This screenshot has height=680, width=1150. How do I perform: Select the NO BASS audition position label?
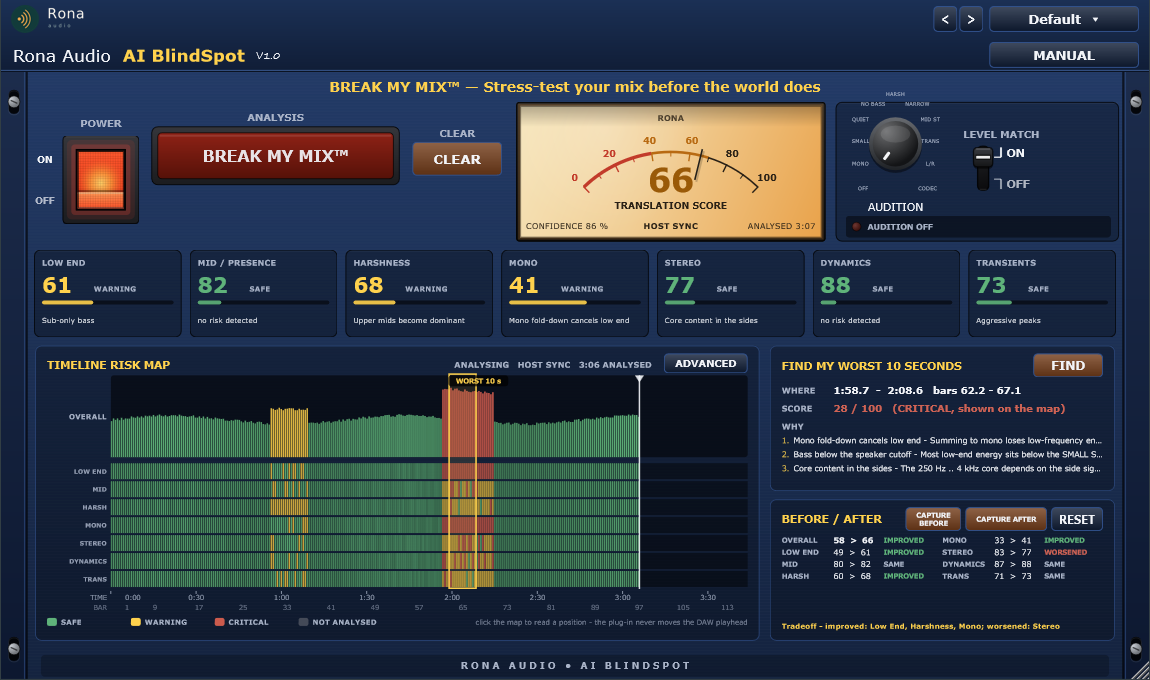coord(873,104)
